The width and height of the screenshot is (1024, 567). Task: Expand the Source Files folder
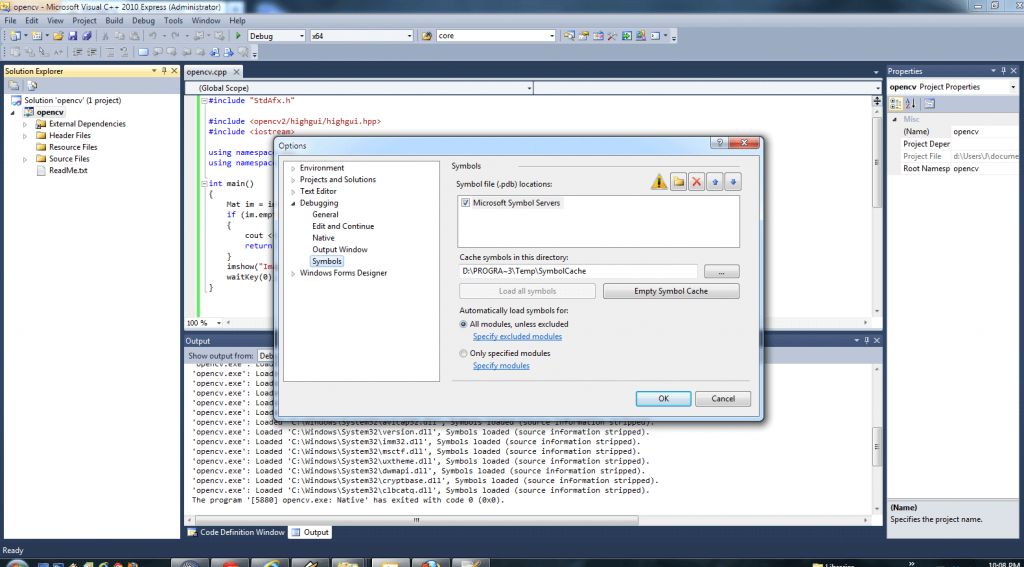pos(25,159)
